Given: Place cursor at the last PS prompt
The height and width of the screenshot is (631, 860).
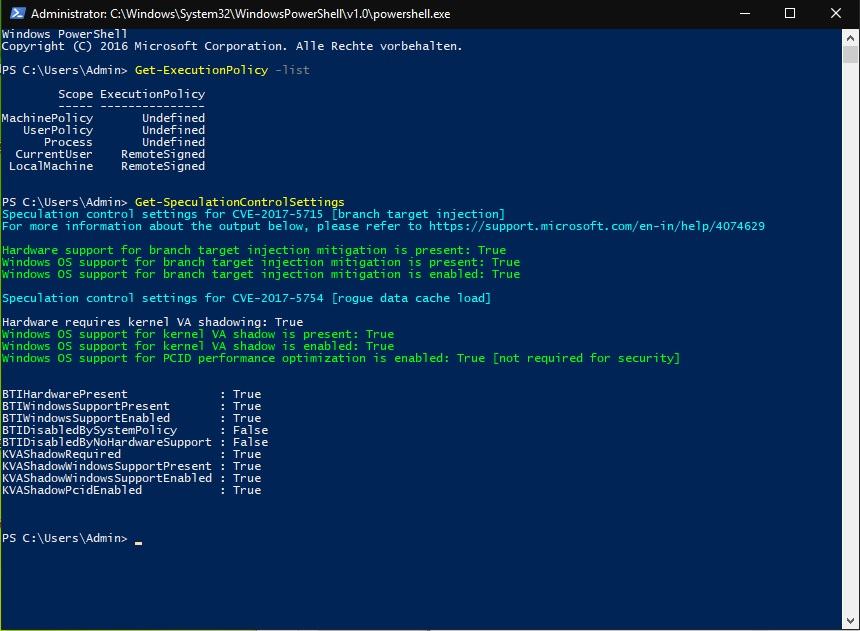Looking at the screenshot, I should tap(138, 539).
